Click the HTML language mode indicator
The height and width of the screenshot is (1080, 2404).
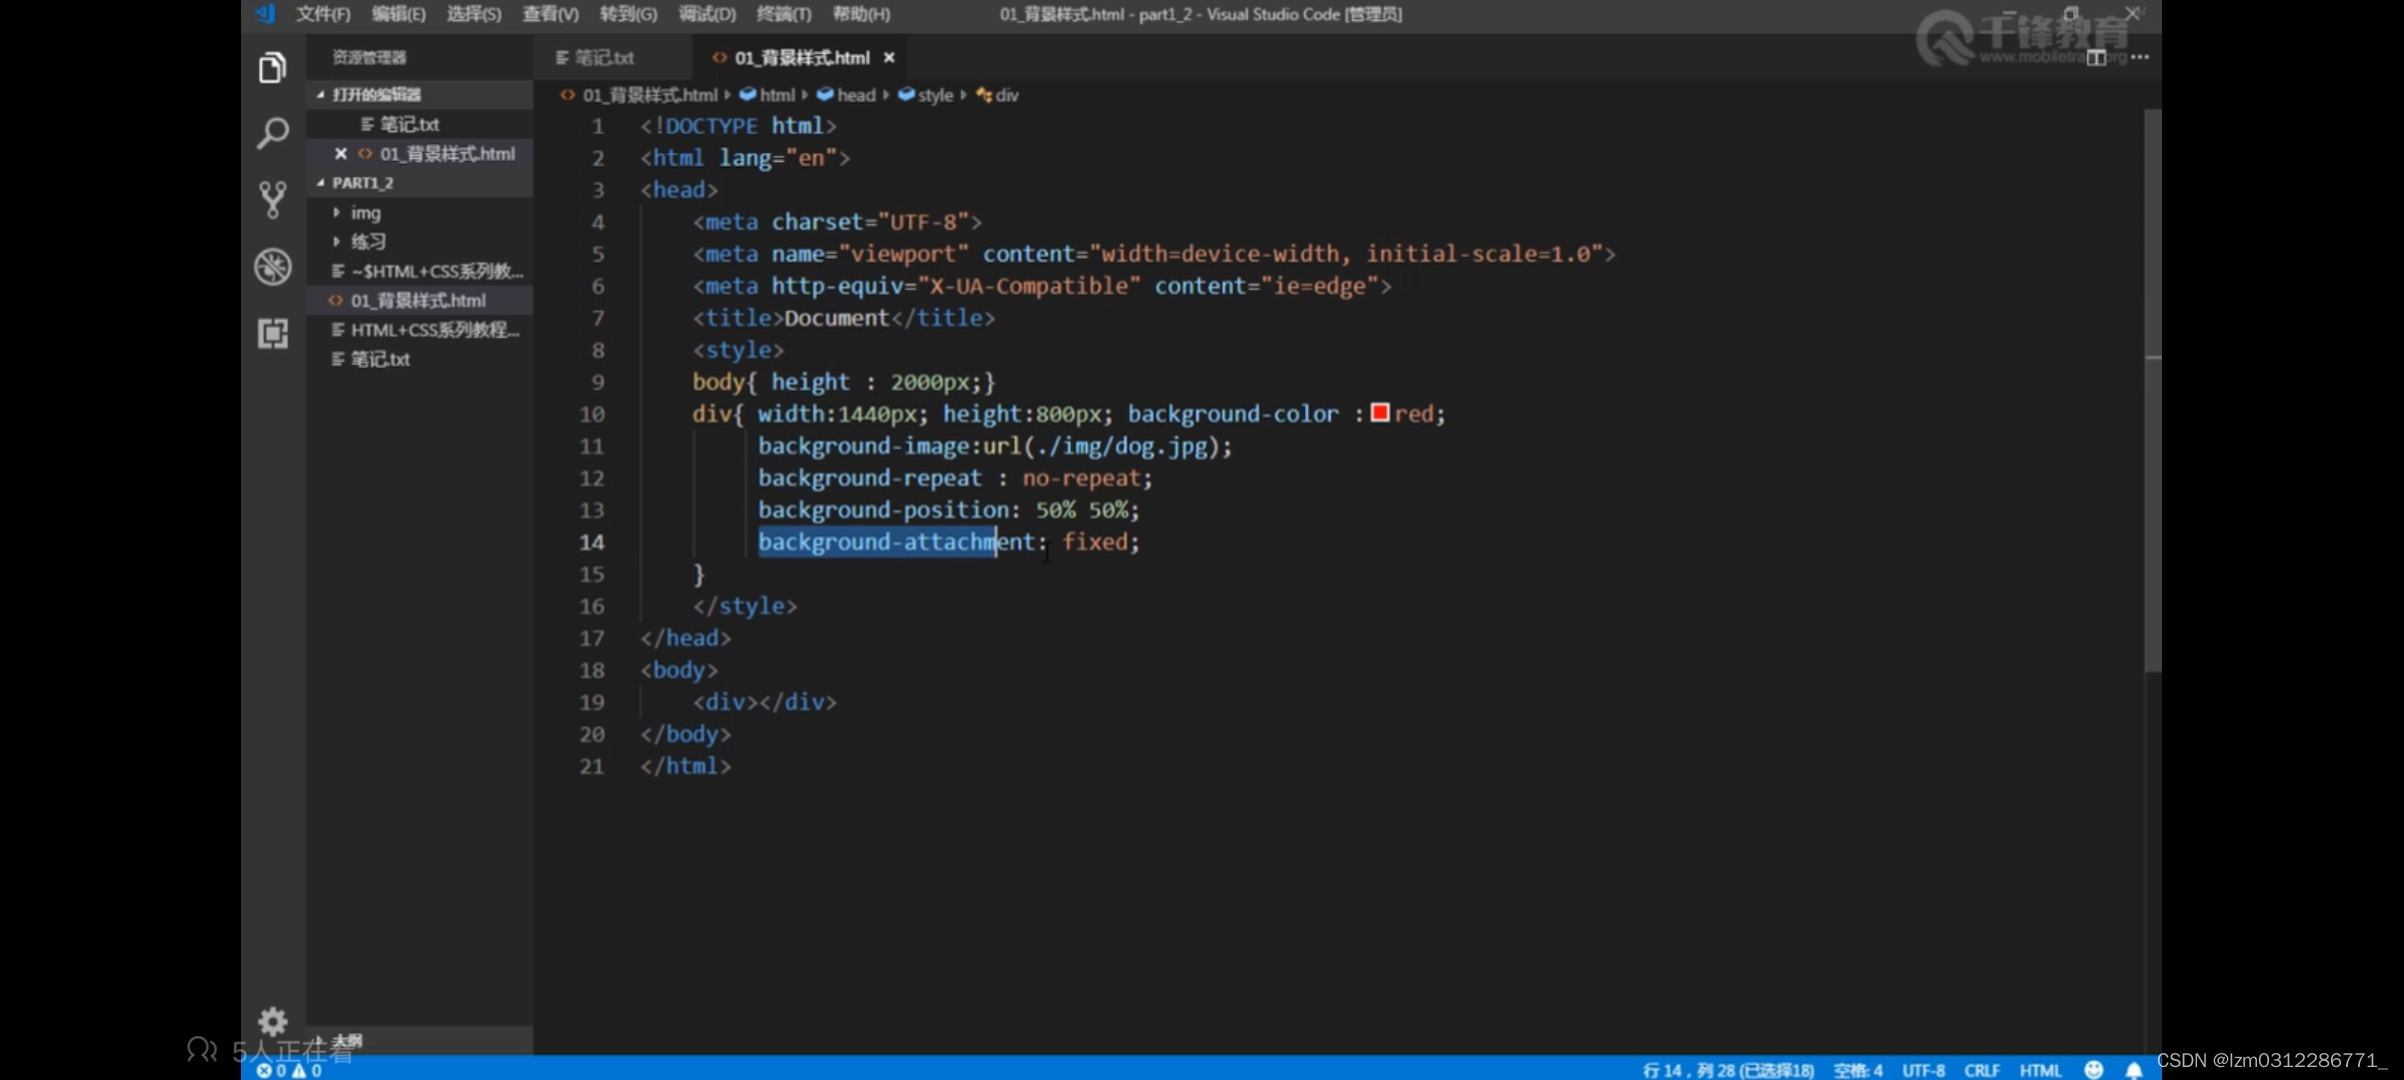pyautogui.click(x=2040, y=1070)
